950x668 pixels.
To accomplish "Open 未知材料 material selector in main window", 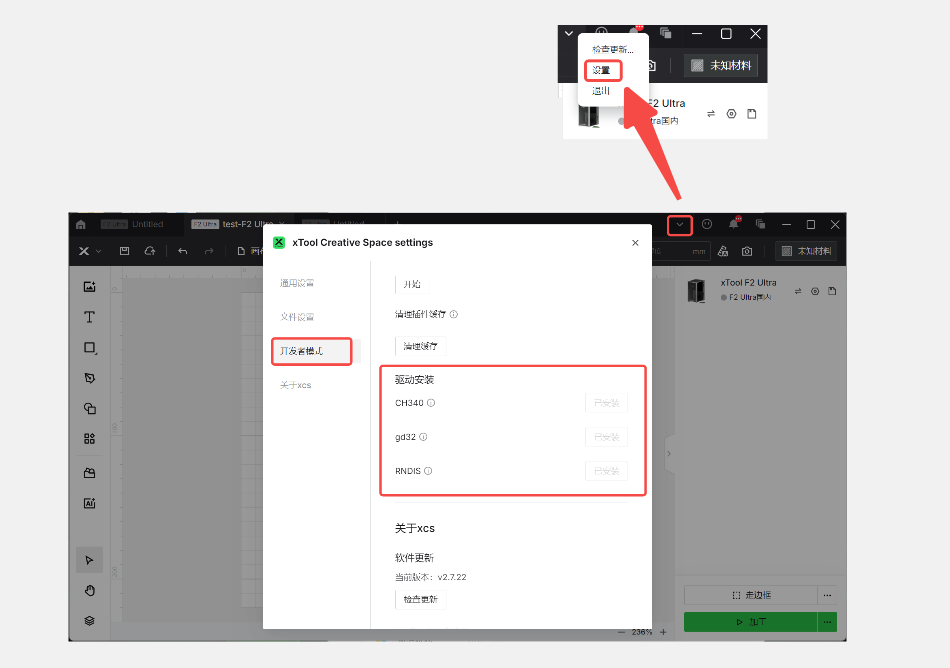I will [x=806, y=251].
